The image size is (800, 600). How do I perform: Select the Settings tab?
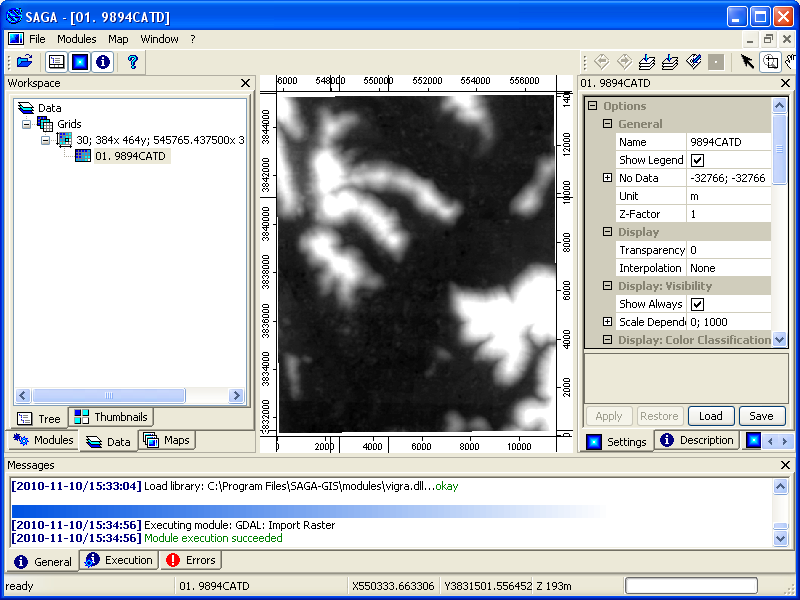coord(616,442)
